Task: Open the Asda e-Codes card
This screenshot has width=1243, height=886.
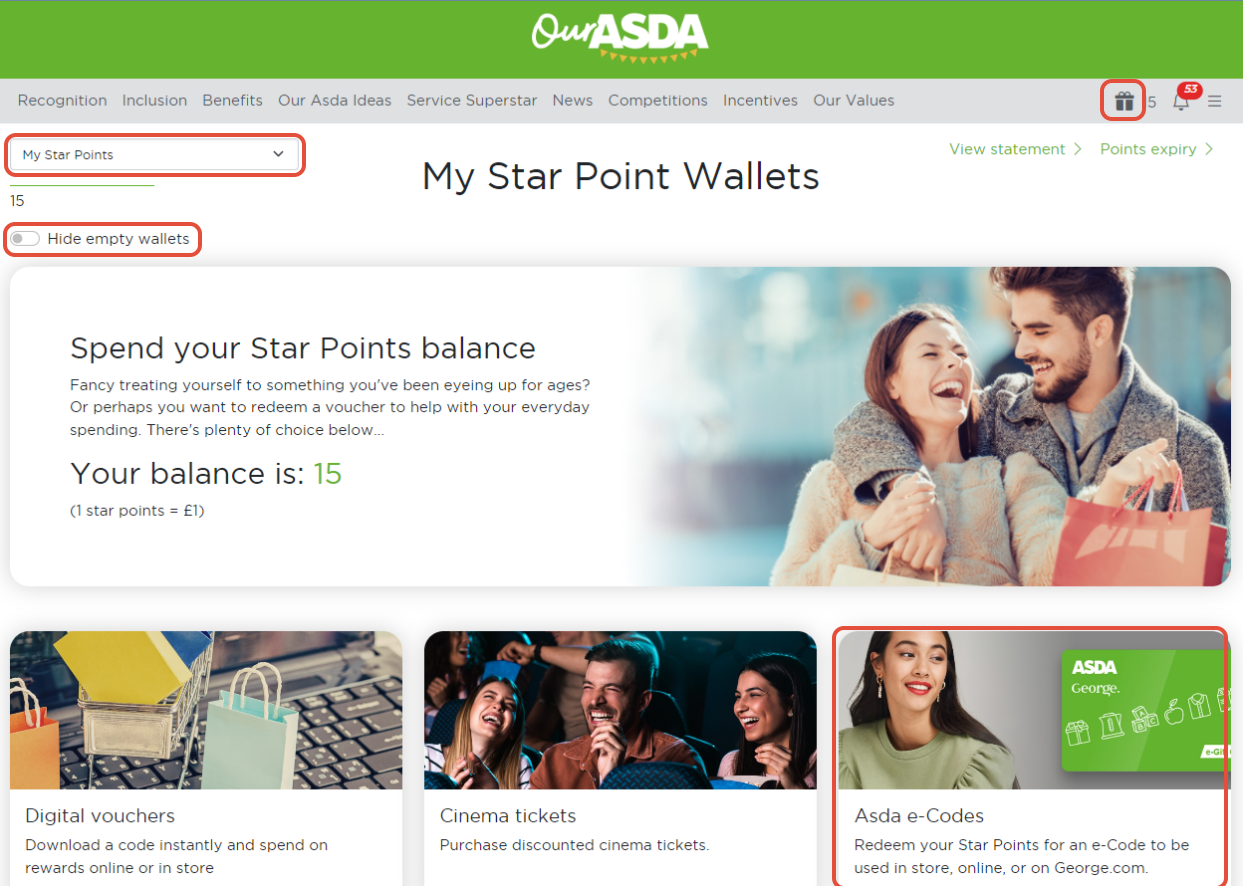Action: point(1030,758)
